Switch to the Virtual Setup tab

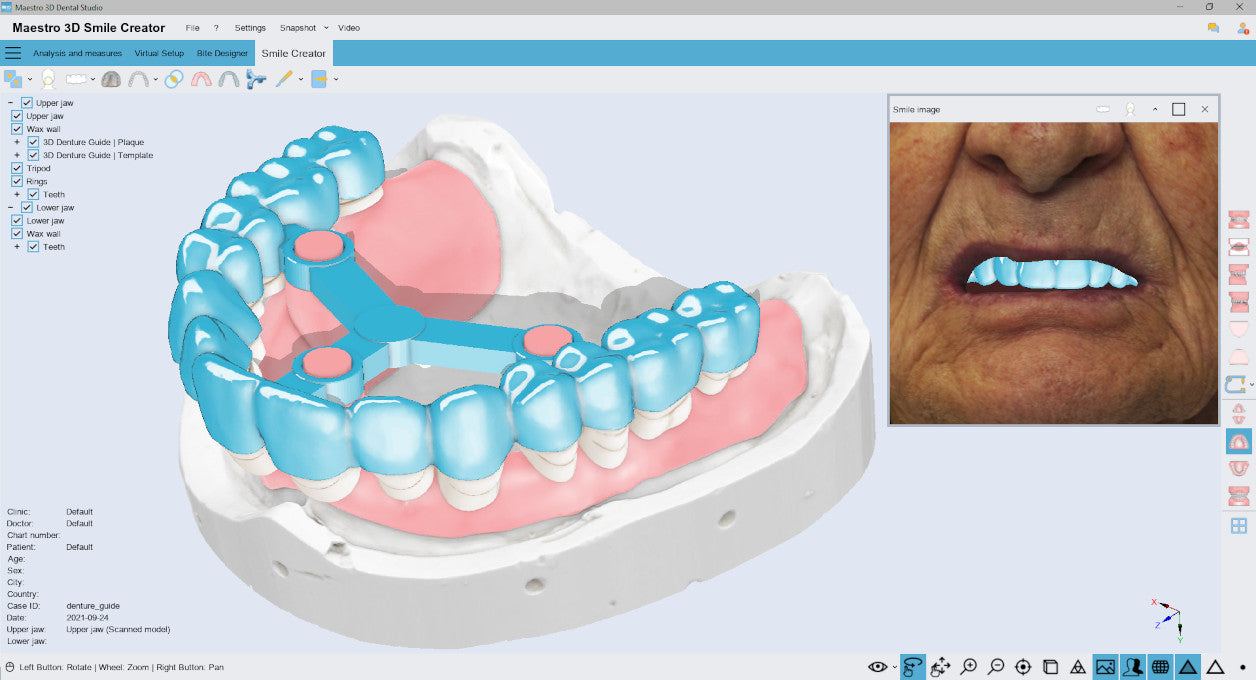159,53
